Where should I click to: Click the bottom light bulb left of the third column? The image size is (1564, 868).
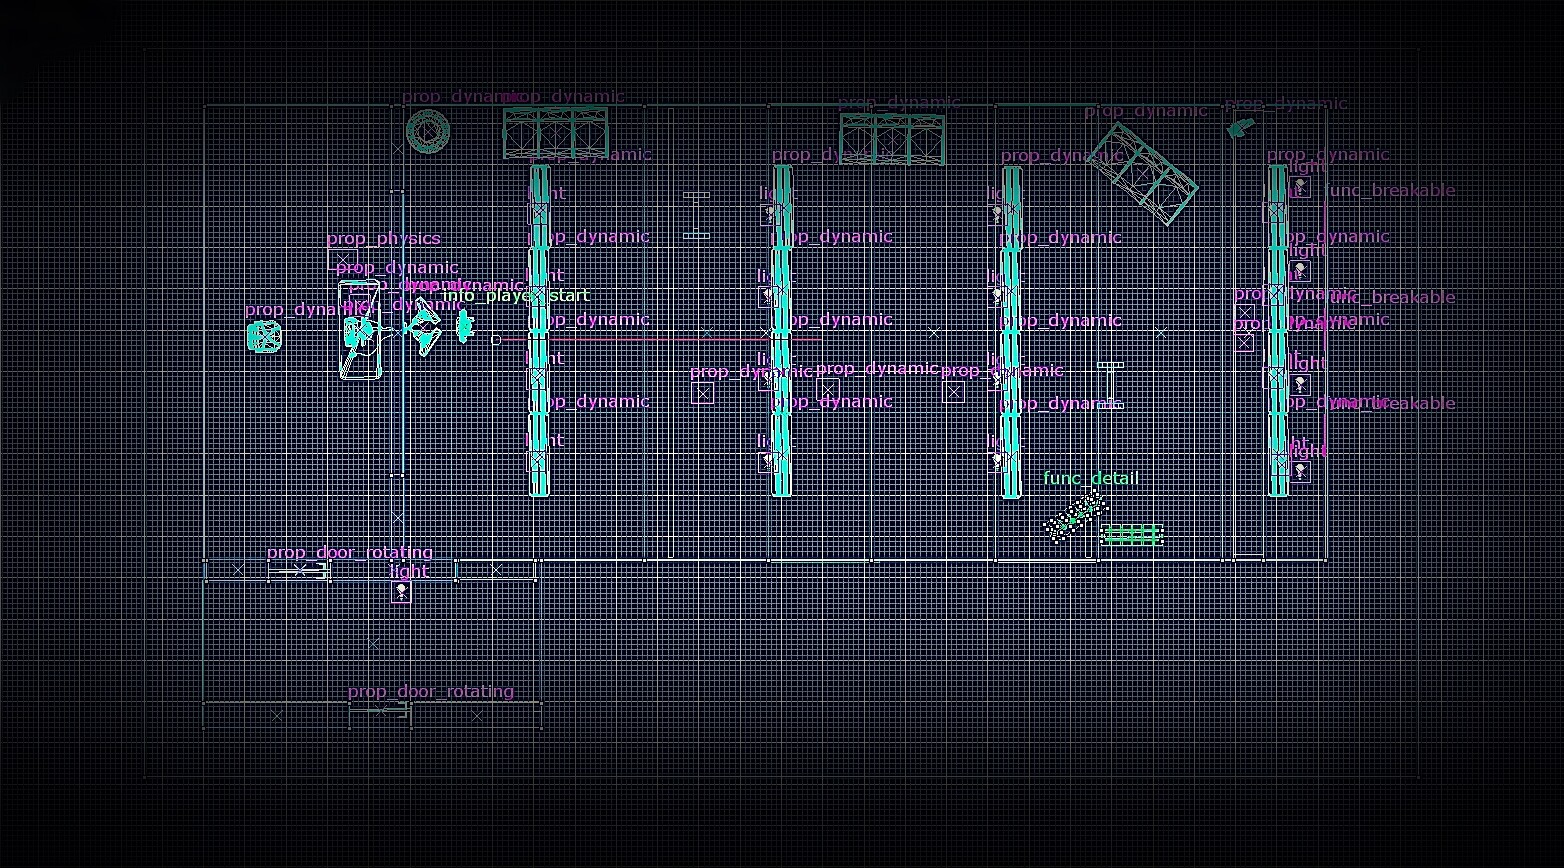tap(997, 461)
